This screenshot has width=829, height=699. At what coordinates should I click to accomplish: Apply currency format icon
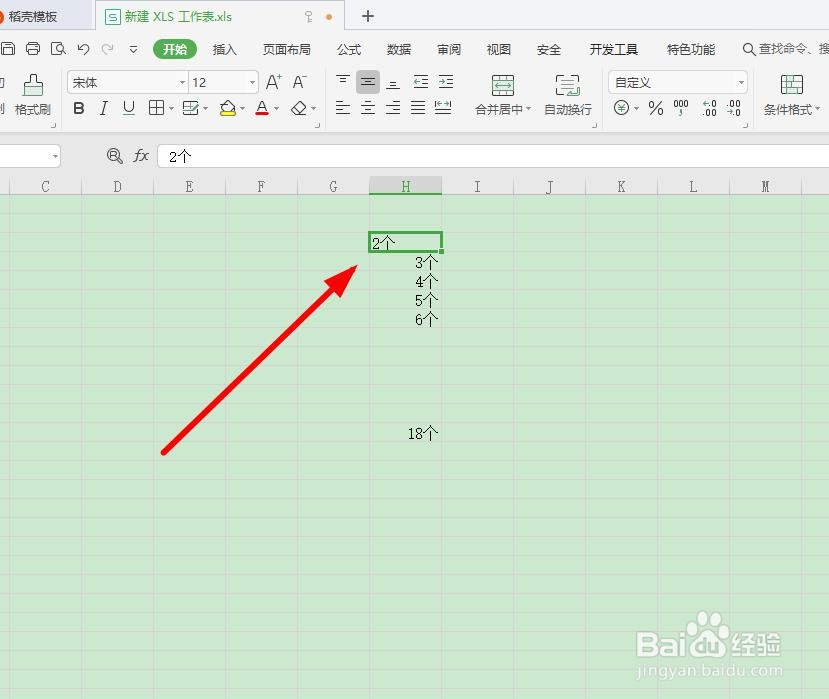(x=621, y=108)
